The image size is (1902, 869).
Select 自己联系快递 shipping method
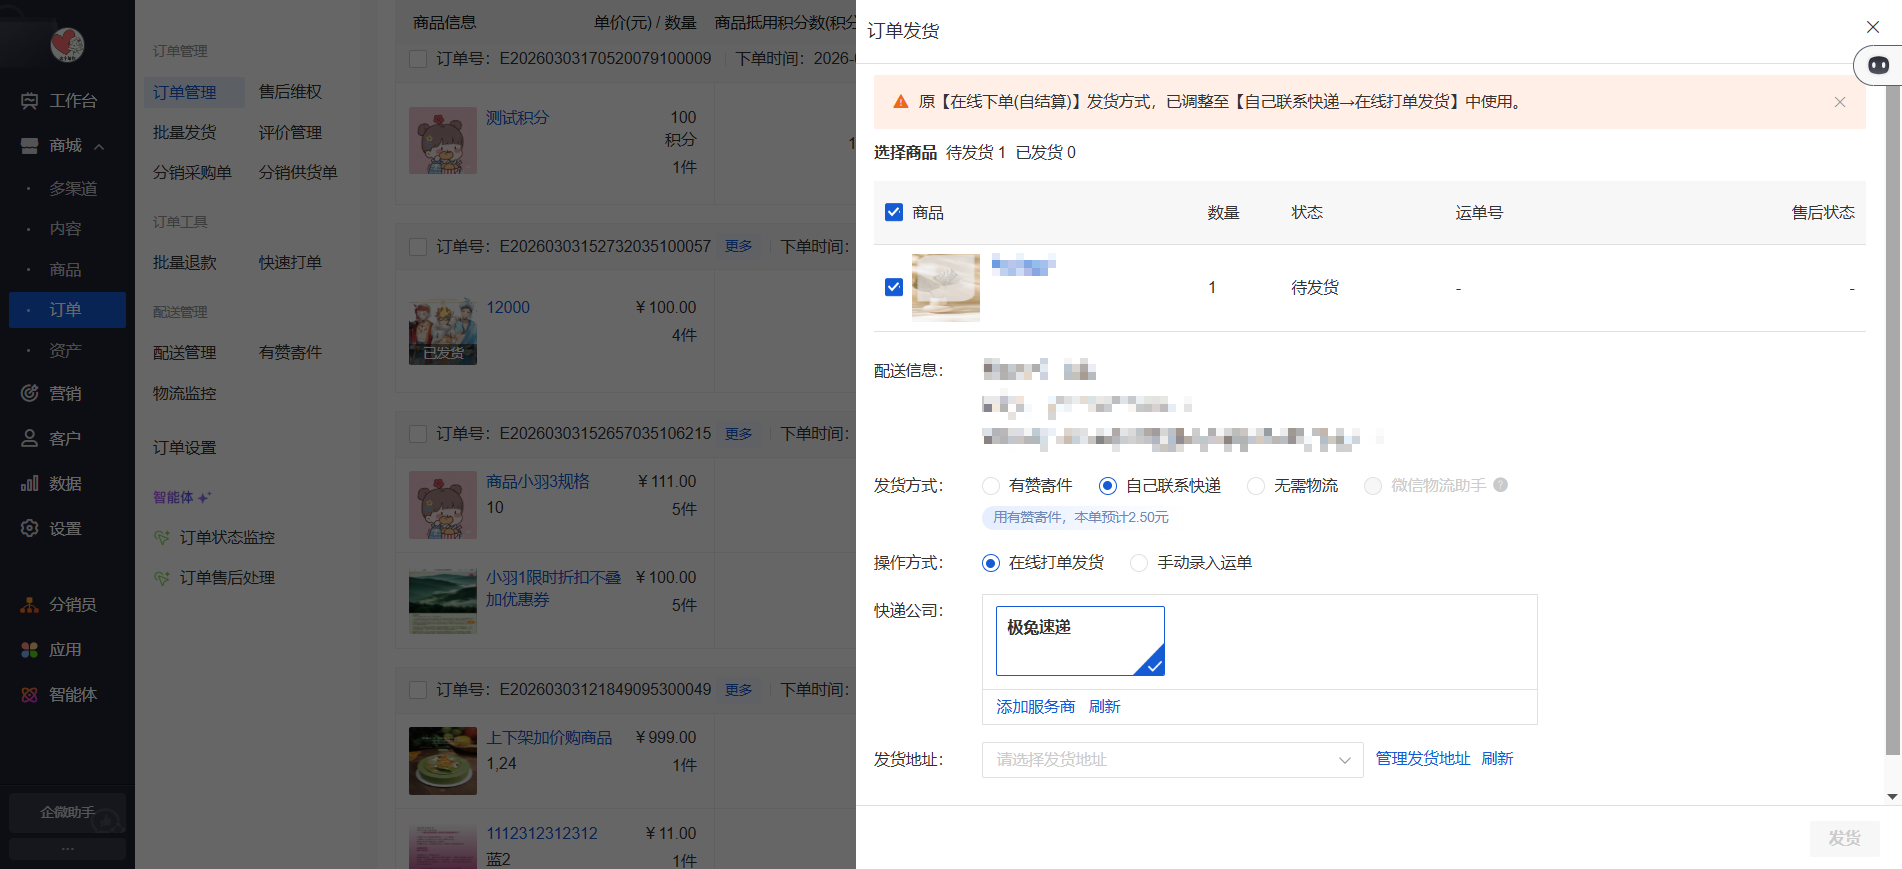[1108, 486]
